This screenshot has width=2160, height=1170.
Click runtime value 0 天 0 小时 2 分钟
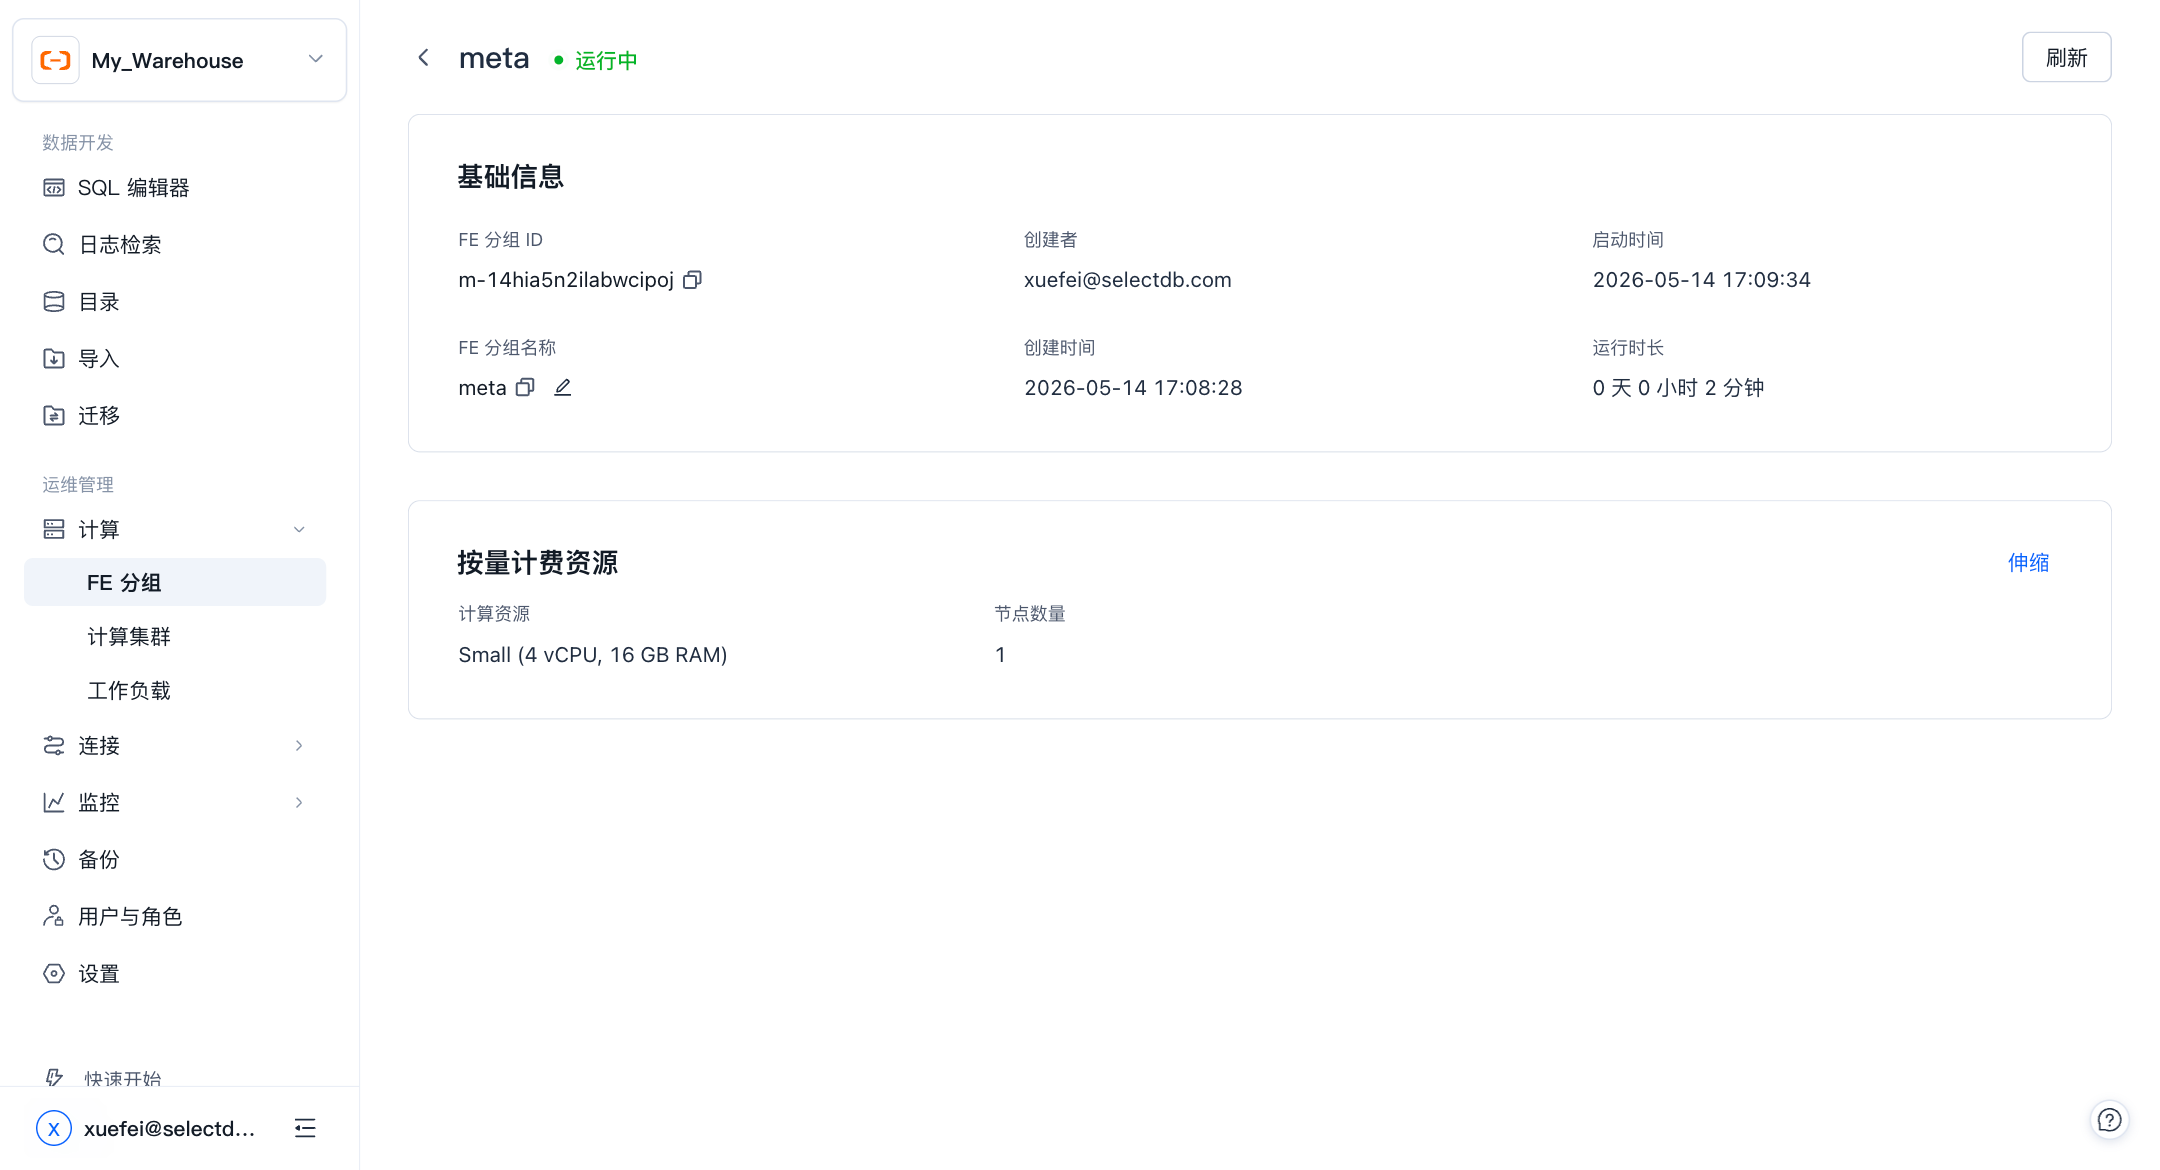[x=1678, y=388]
